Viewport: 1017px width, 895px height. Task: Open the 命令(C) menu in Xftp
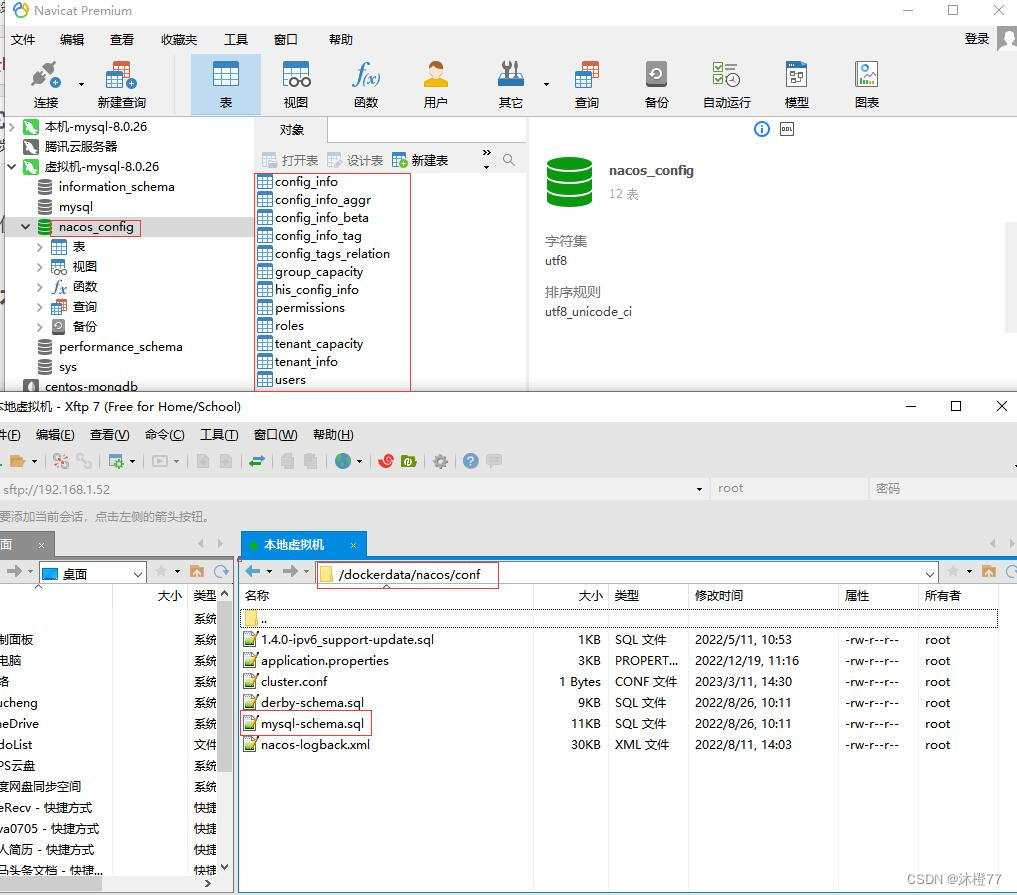[166, 434]
